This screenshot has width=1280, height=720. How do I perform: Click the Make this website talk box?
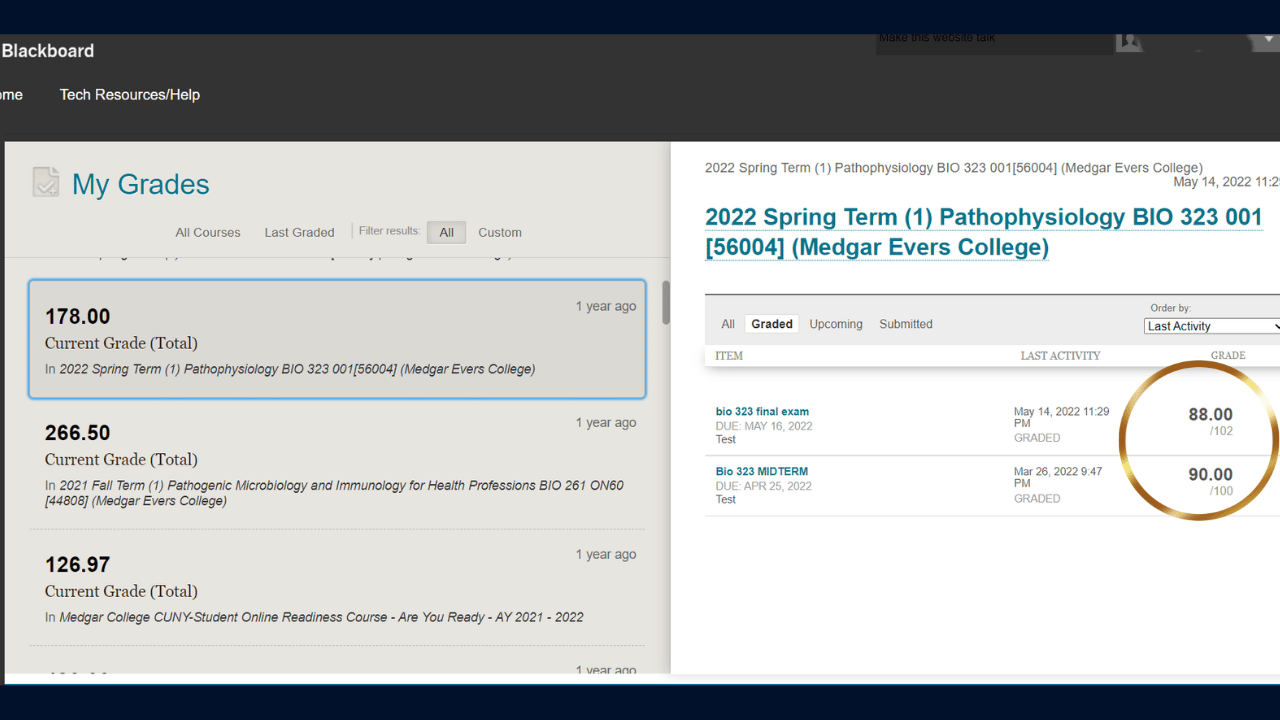(994, 42)
